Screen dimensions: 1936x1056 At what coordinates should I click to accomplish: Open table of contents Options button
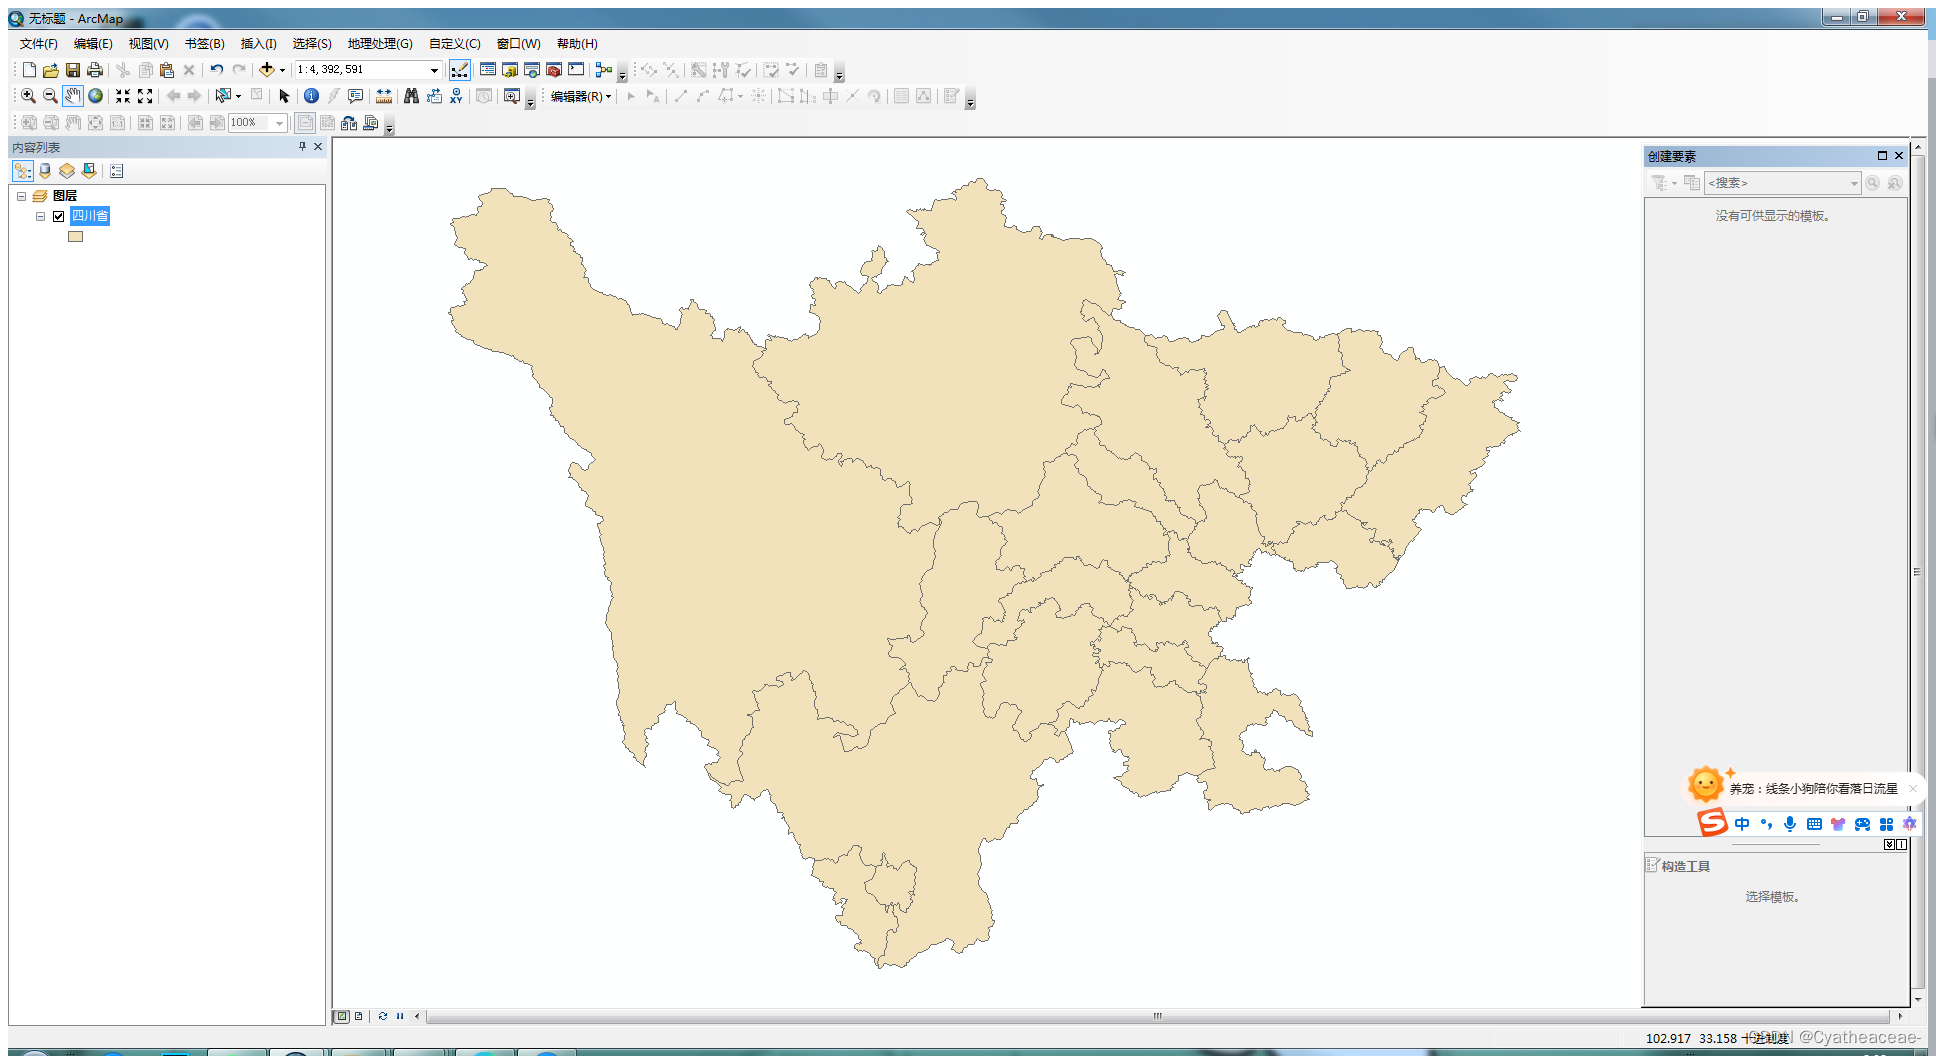point(117,171)
